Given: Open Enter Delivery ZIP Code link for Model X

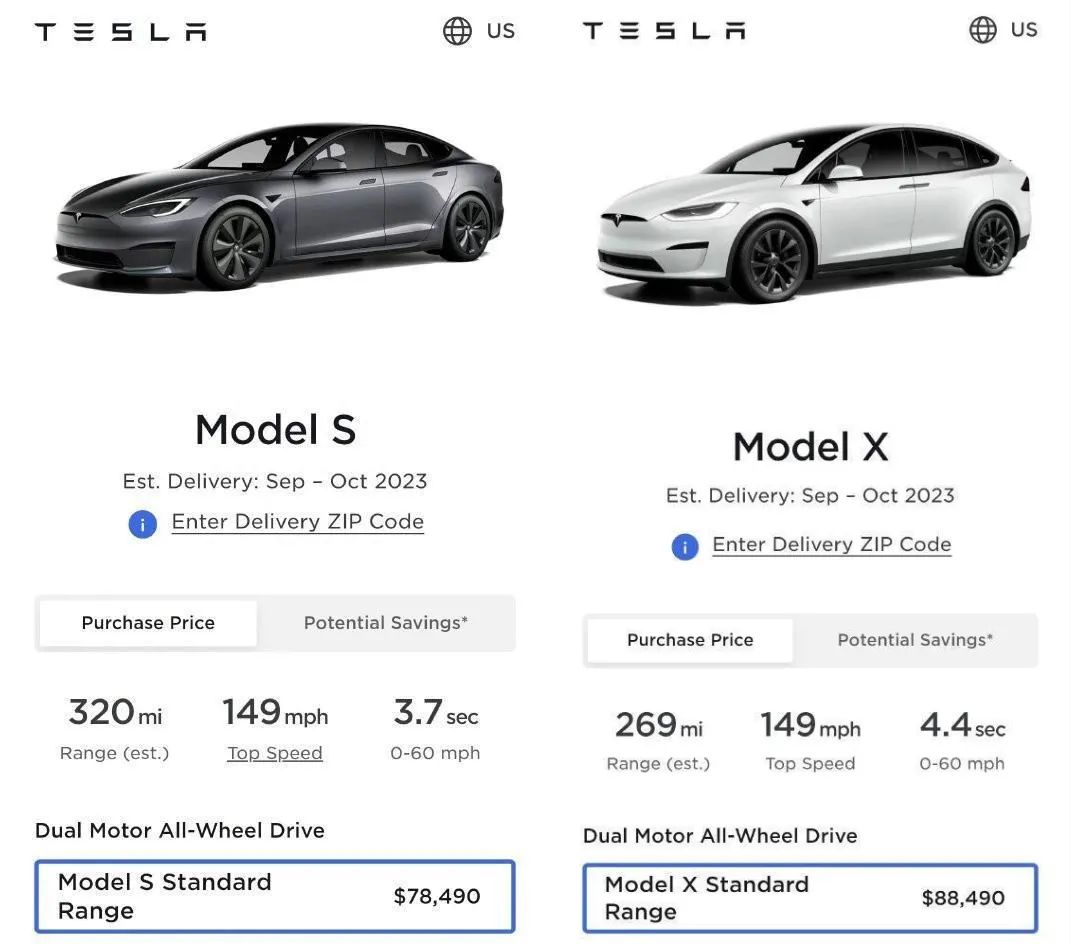Looking at the screenshot, I should pos(831,544).
